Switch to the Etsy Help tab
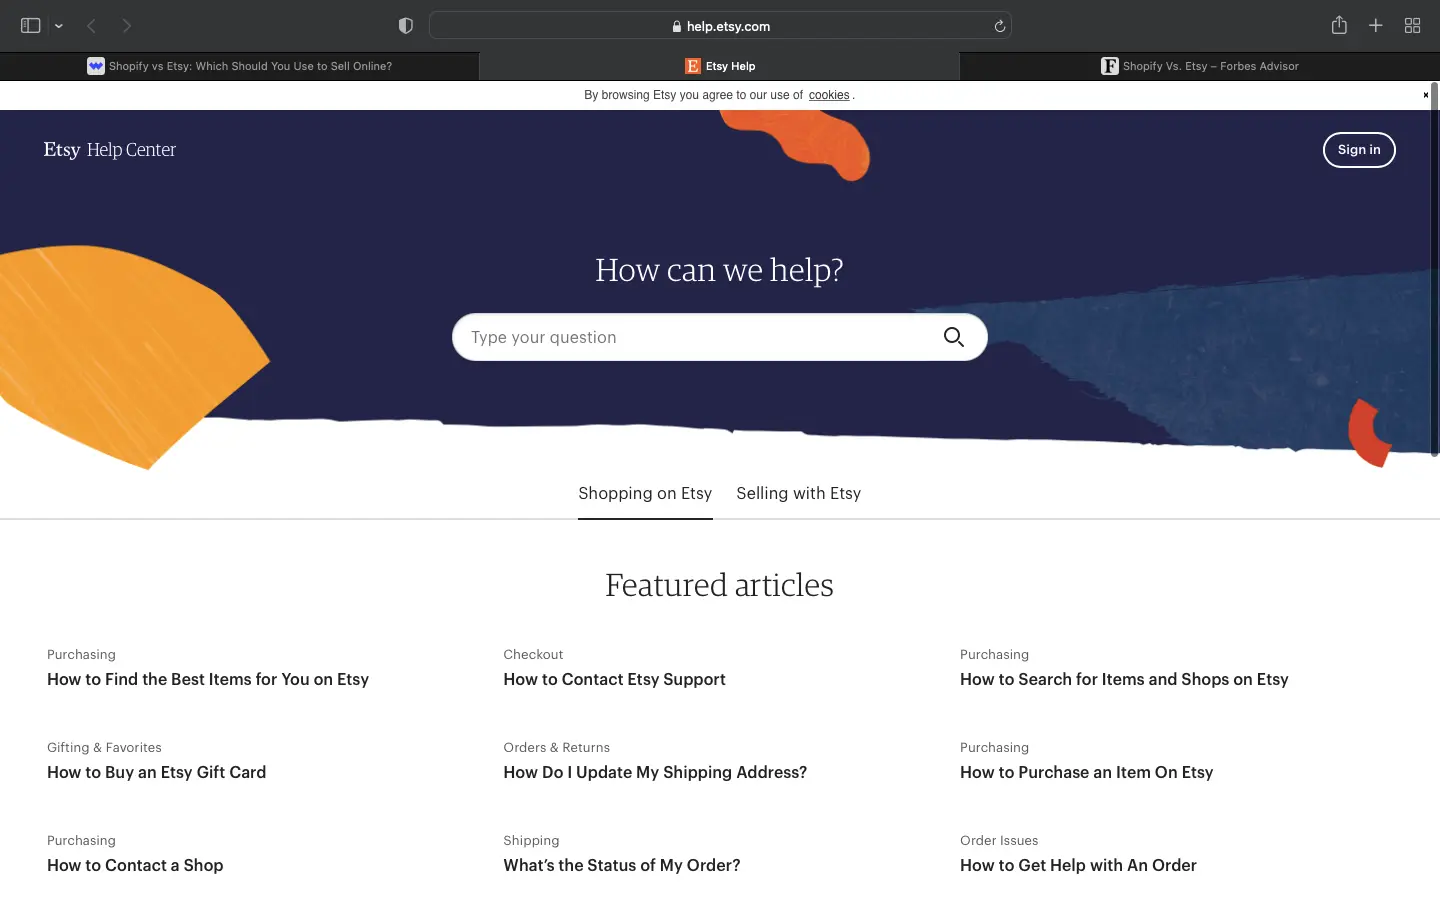1440x900 pixels. pyautogui.click(x=720, y=66)
